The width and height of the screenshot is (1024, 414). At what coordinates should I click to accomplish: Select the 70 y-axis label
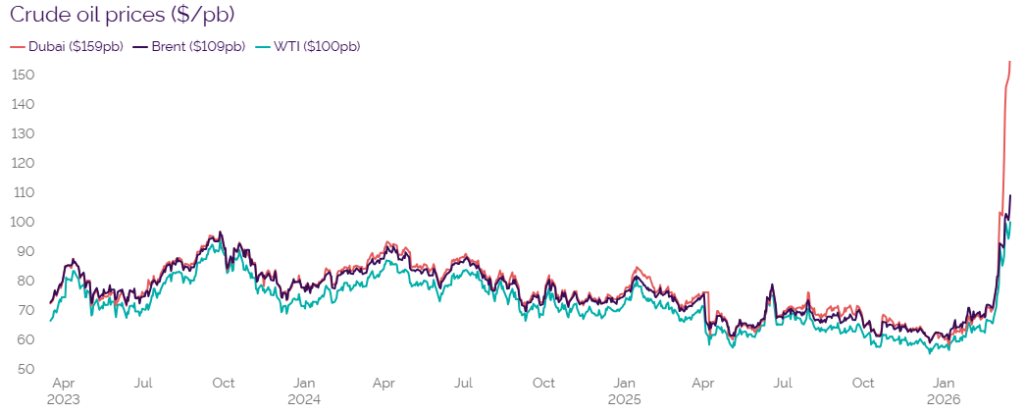[x=21, y=310]
